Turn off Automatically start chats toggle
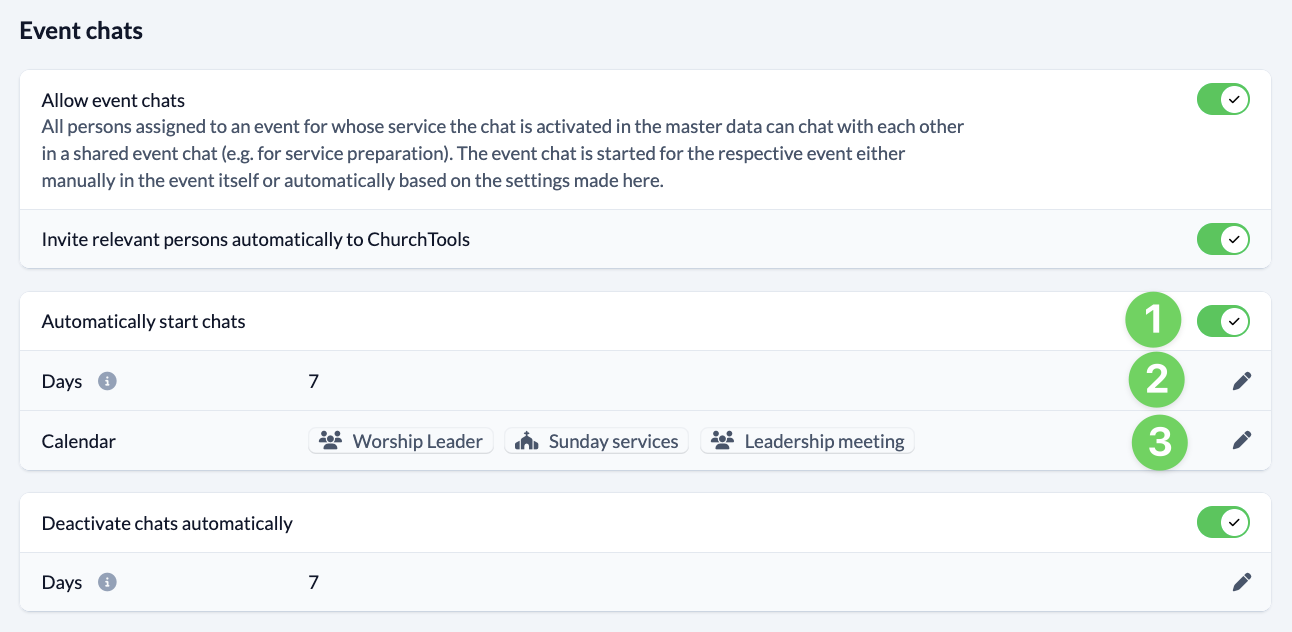The height and width of the screenshot is (632, 1292). tap(1222, 322)
